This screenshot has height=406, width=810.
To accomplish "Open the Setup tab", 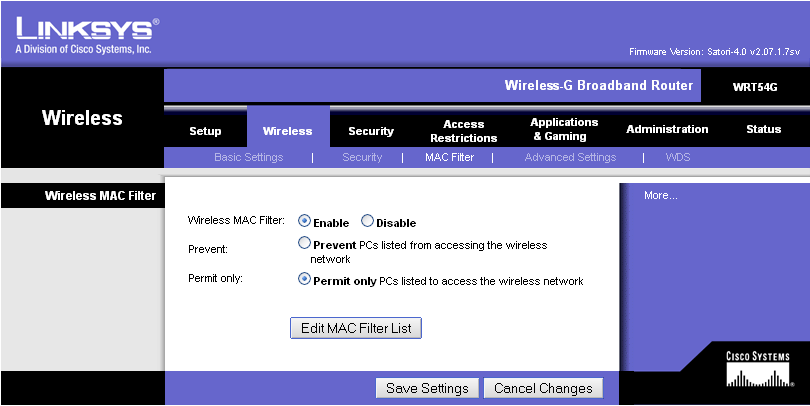I will click(205, 131).
